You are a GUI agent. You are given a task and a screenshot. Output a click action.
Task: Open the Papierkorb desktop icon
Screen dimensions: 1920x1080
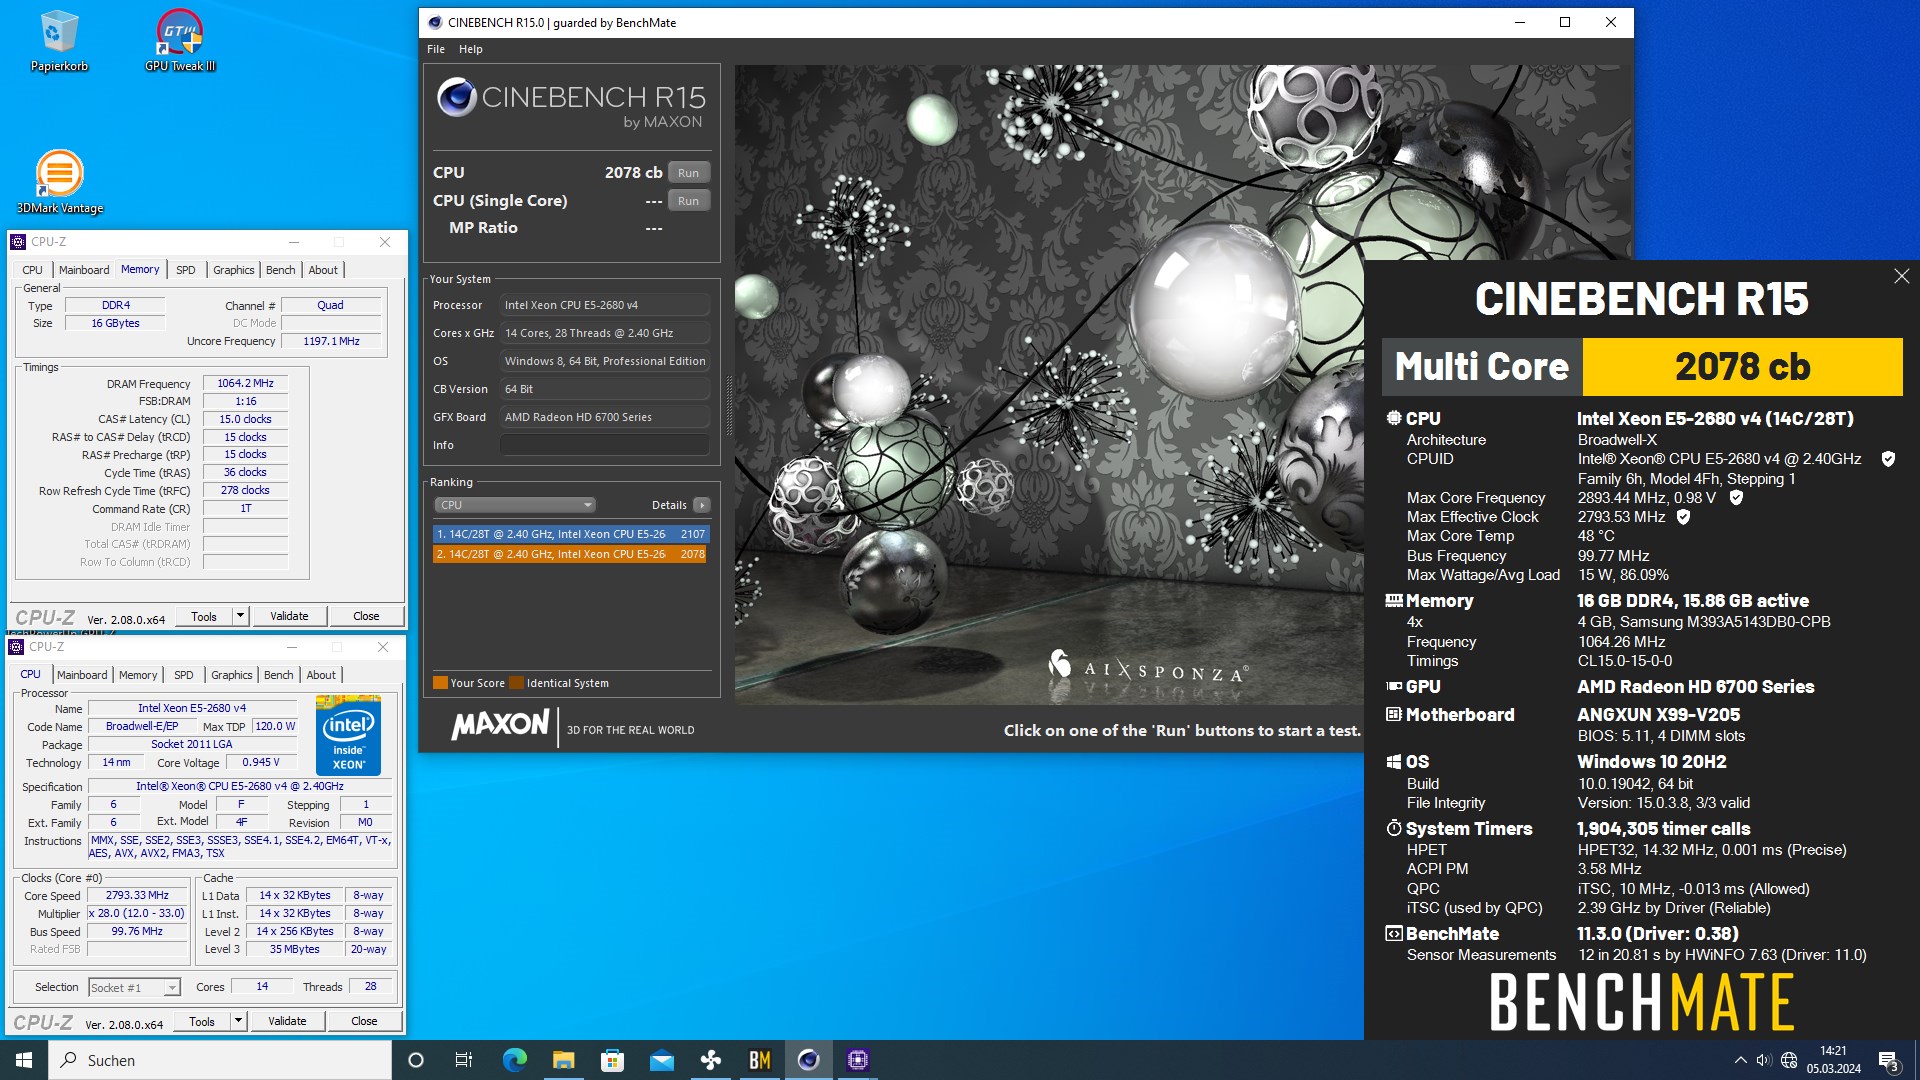(59, 40)
